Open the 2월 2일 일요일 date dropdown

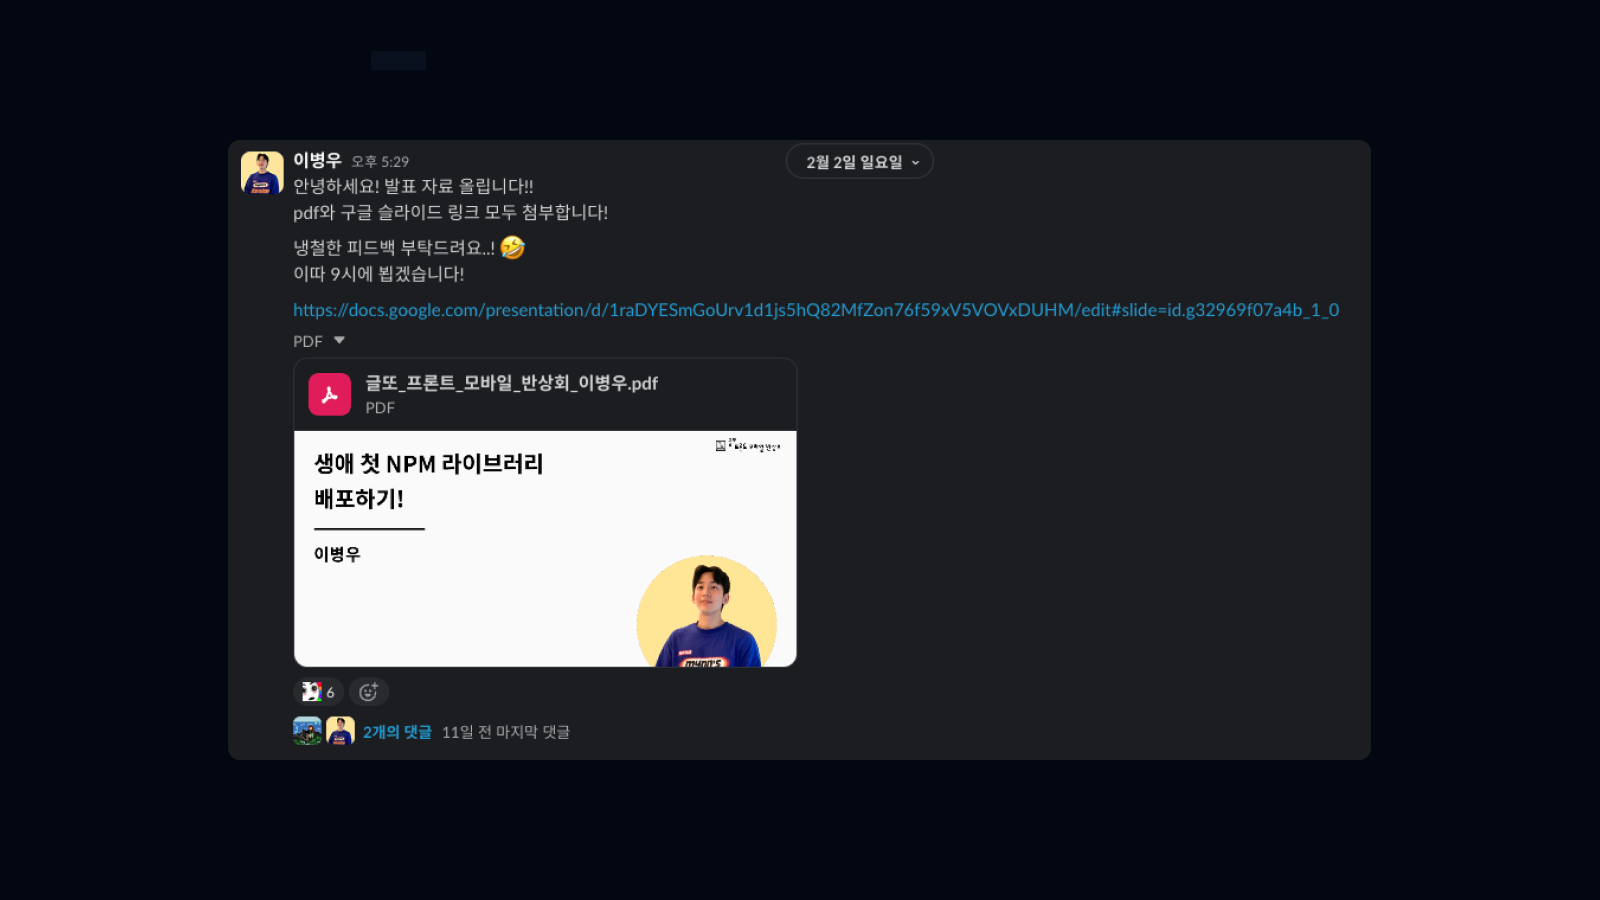coord(860,162)
